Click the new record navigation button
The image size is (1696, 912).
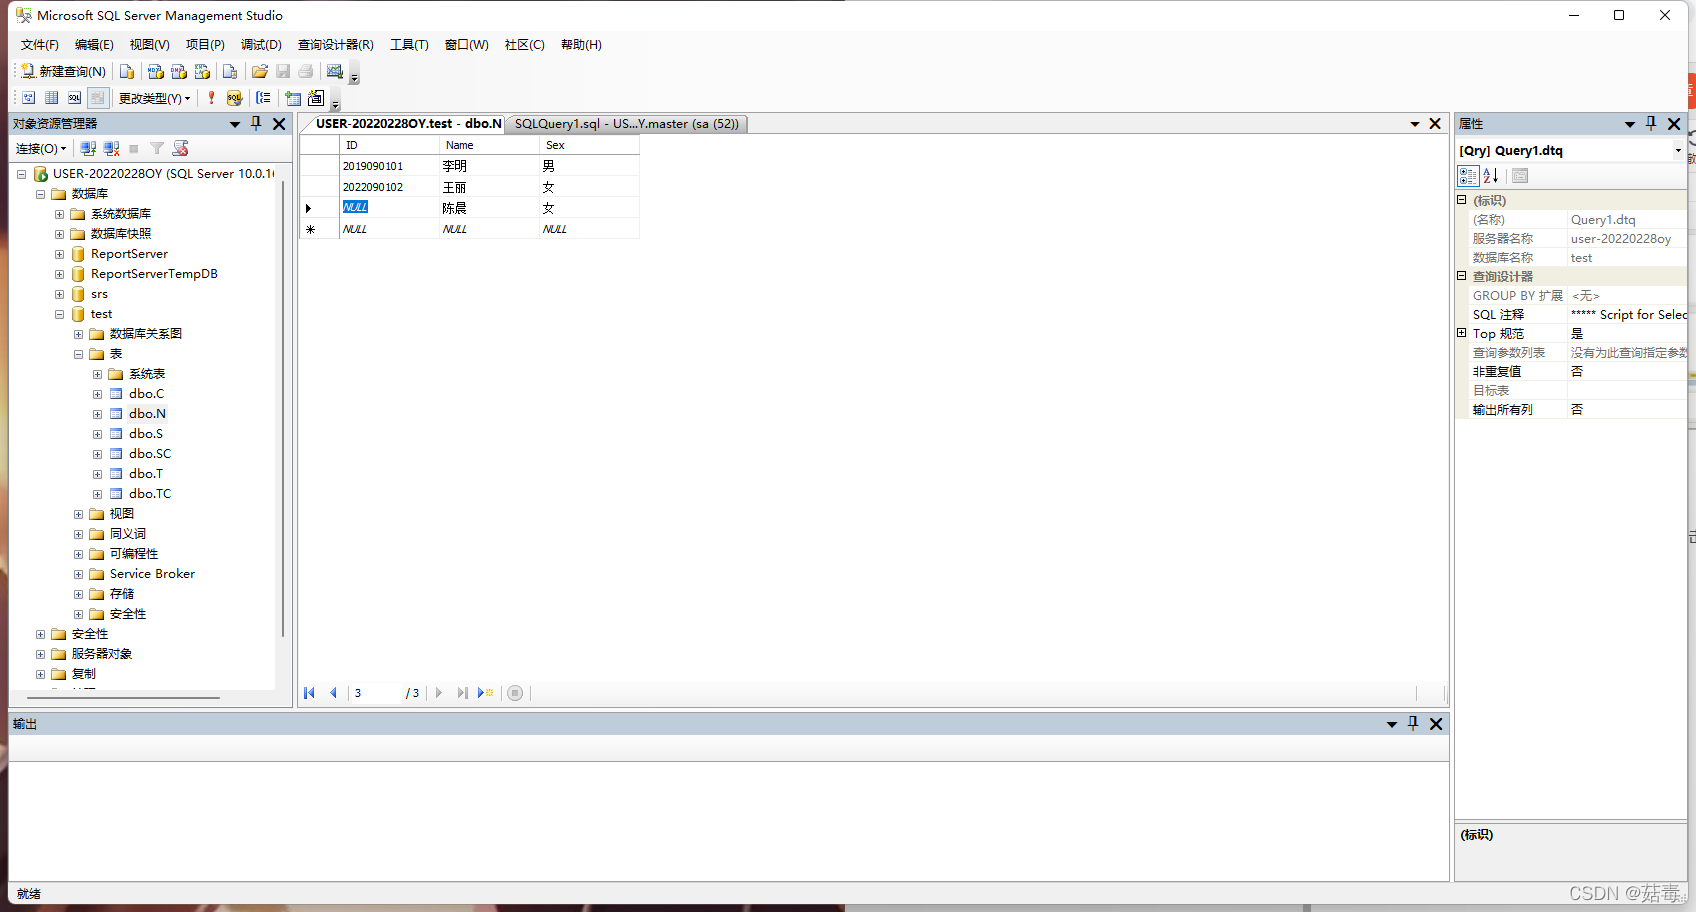(x=486, y=693)
